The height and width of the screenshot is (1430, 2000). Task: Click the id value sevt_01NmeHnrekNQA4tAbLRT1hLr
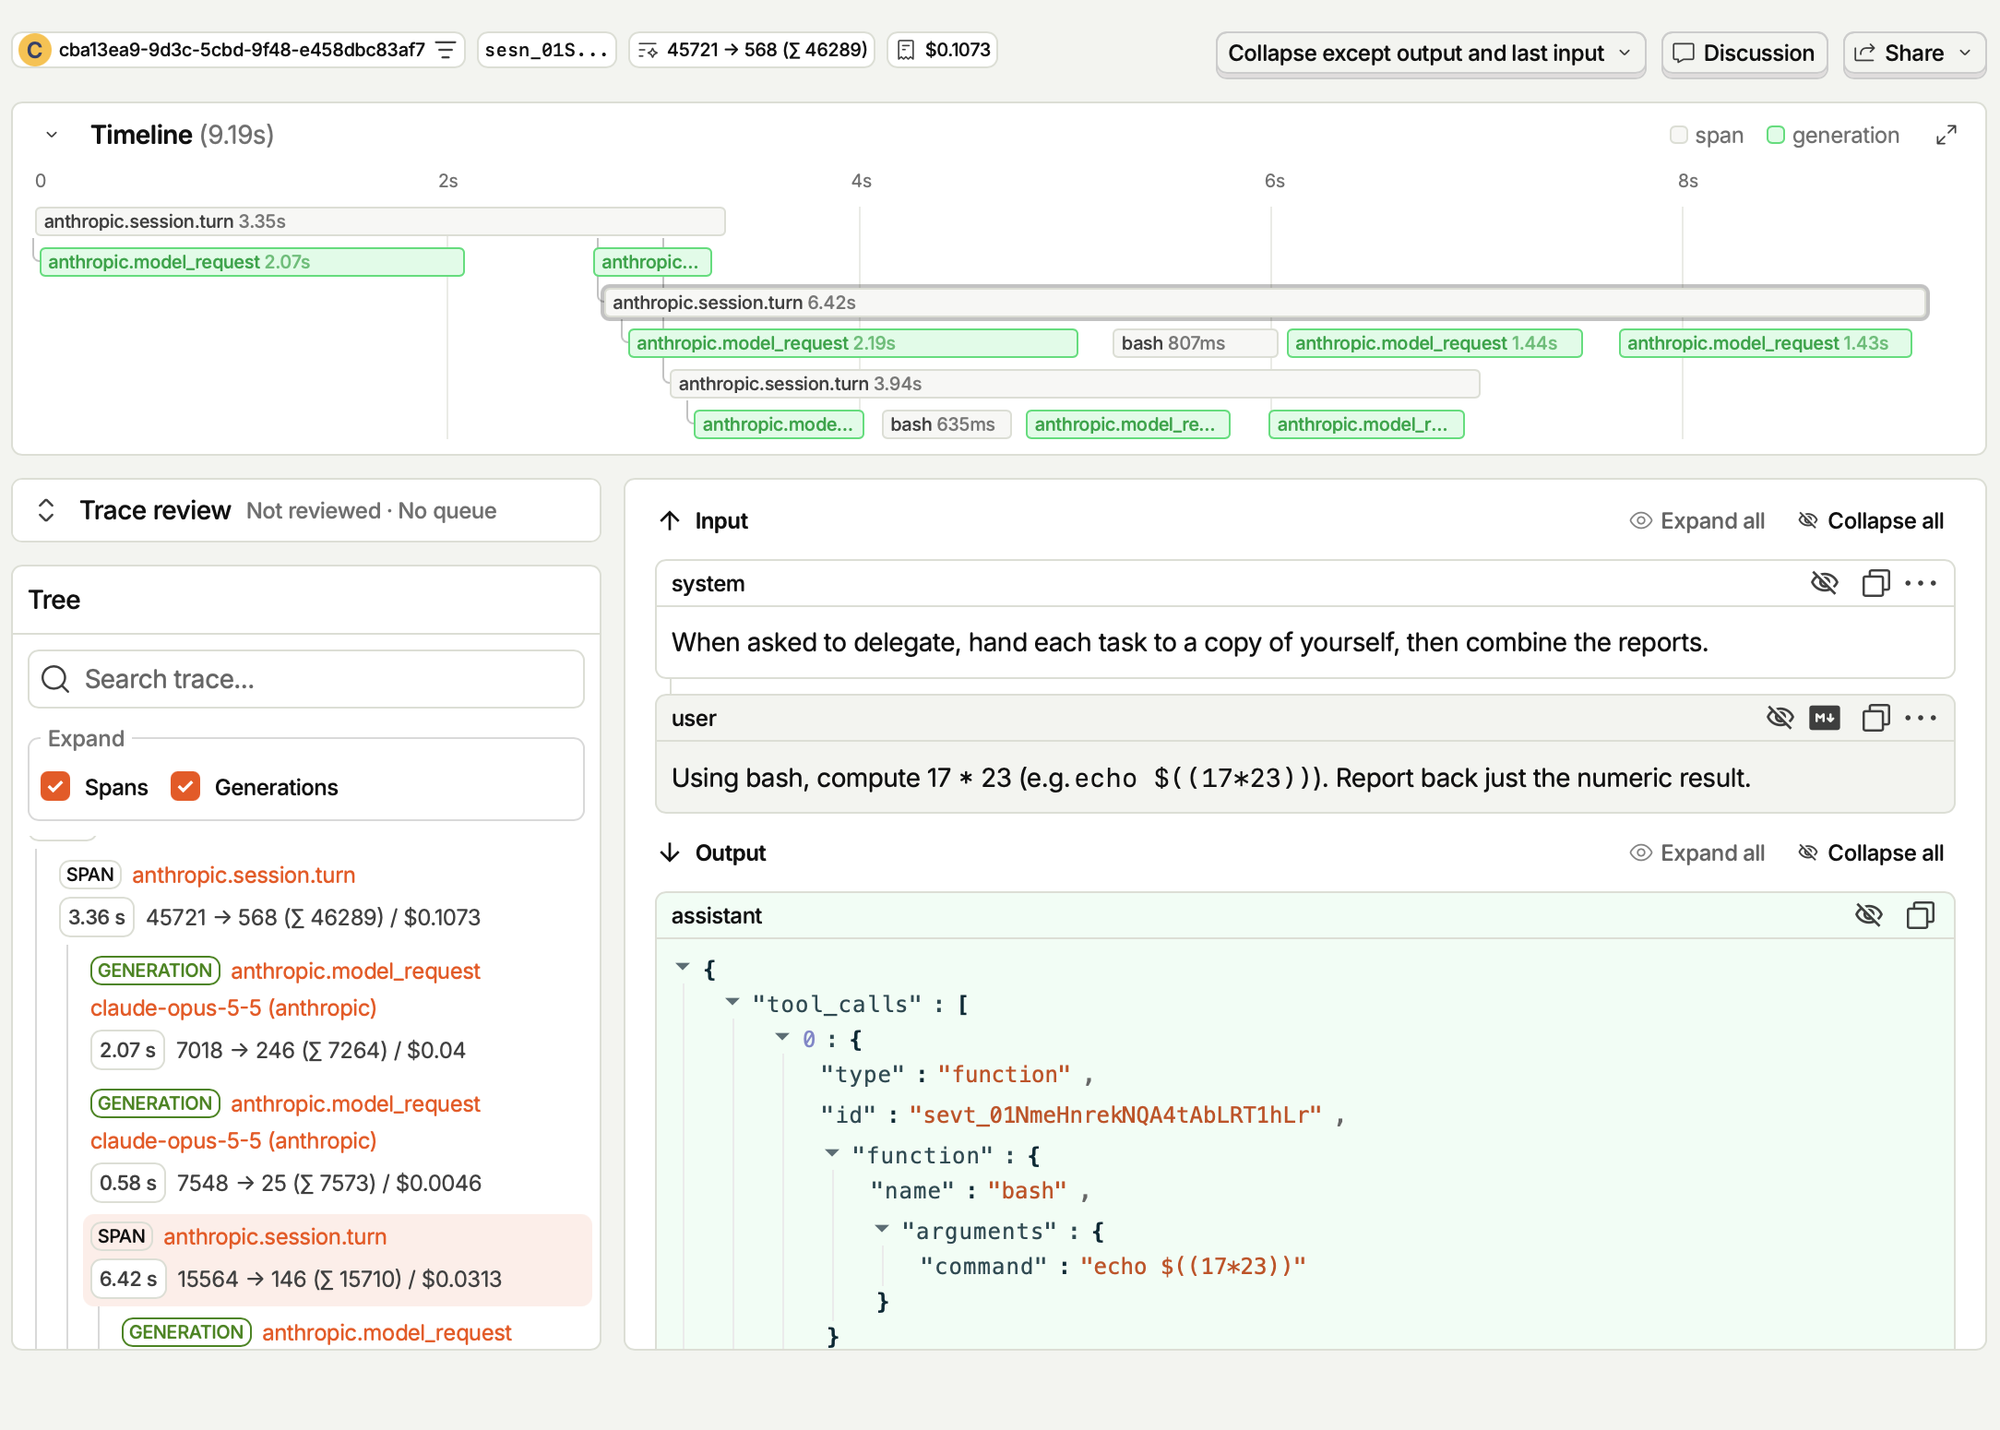pyautogui.click(x=1115, y=1115)
